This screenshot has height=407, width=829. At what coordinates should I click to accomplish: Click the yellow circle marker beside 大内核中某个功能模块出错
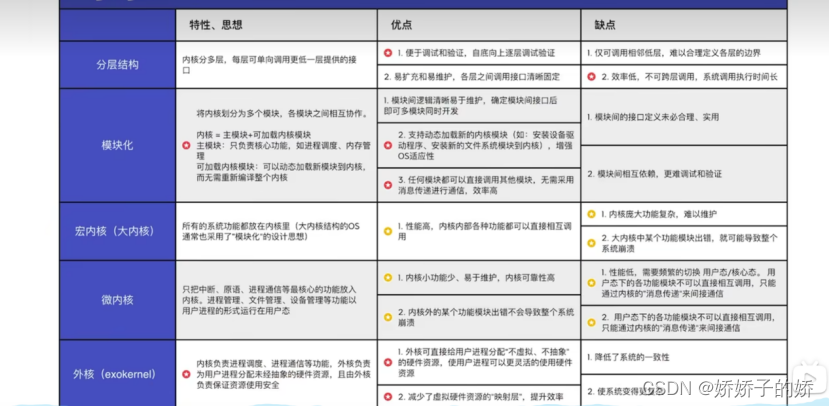(x=591, y=243)
